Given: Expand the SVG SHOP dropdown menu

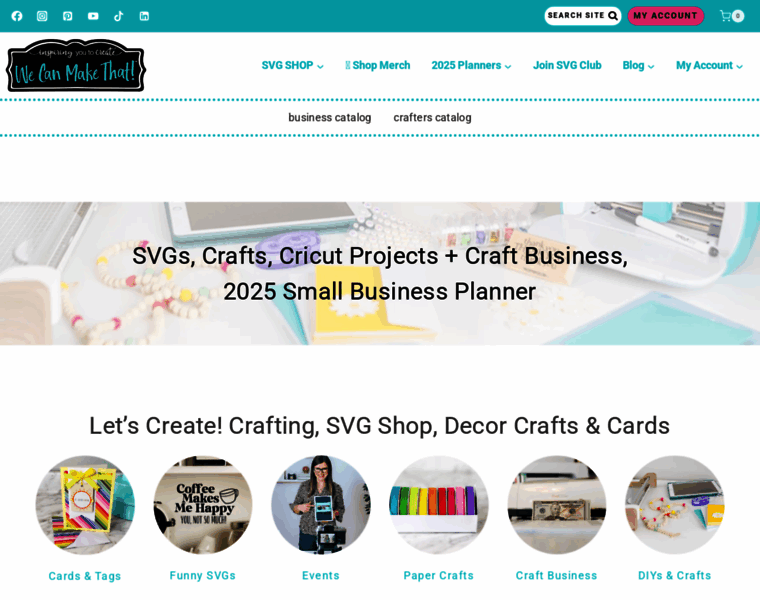Looking at the screenshot, I should (292, 65).
